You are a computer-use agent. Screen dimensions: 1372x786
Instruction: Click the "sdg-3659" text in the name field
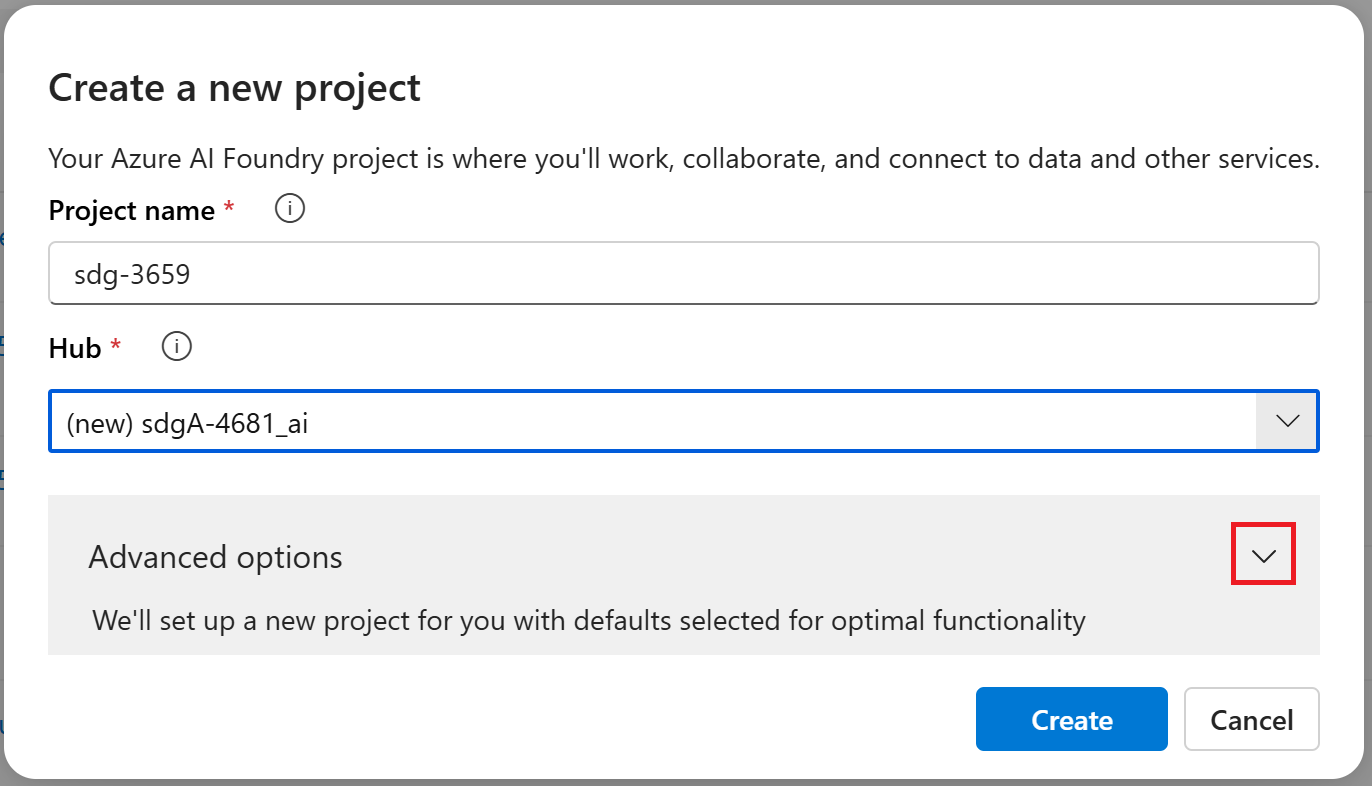132,273
